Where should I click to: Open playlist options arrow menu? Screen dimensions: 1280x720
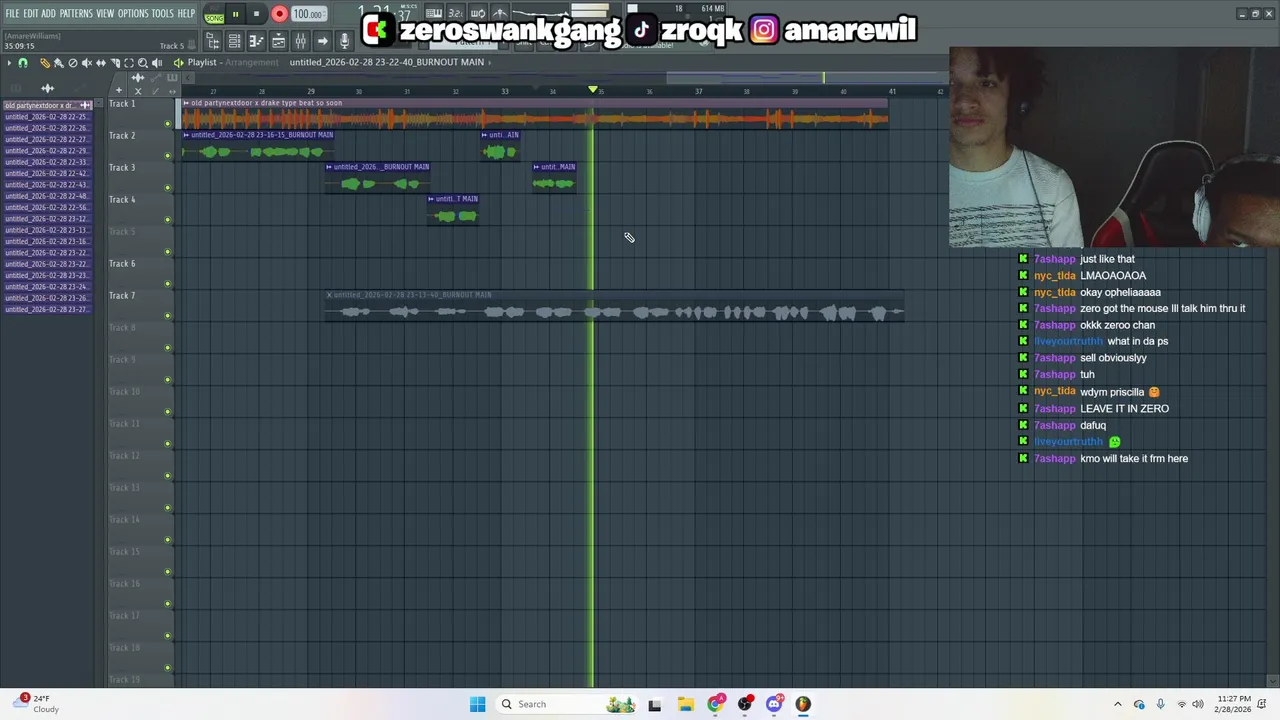point(9,63)
